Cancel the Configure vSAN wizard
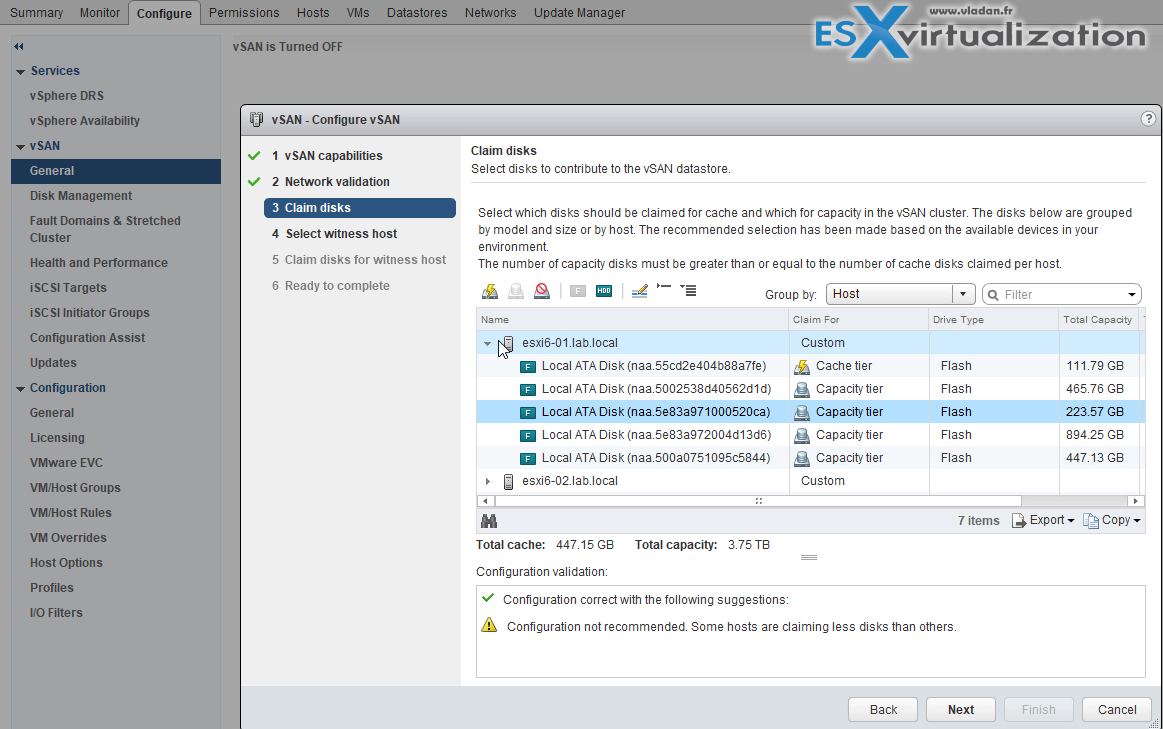Screen dimensions: 1163x729 [x=1116, y=710]
